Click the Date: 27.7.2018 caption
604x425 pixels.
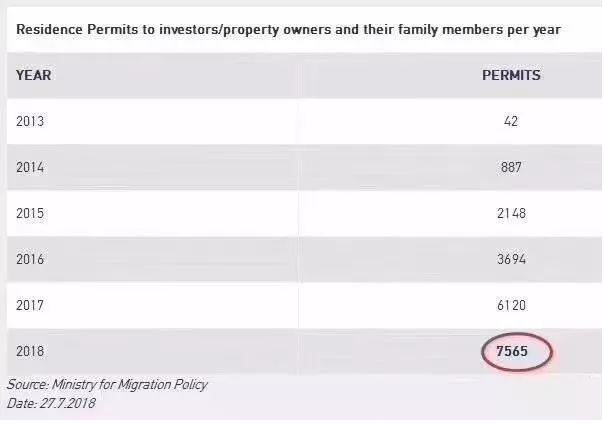51,403
